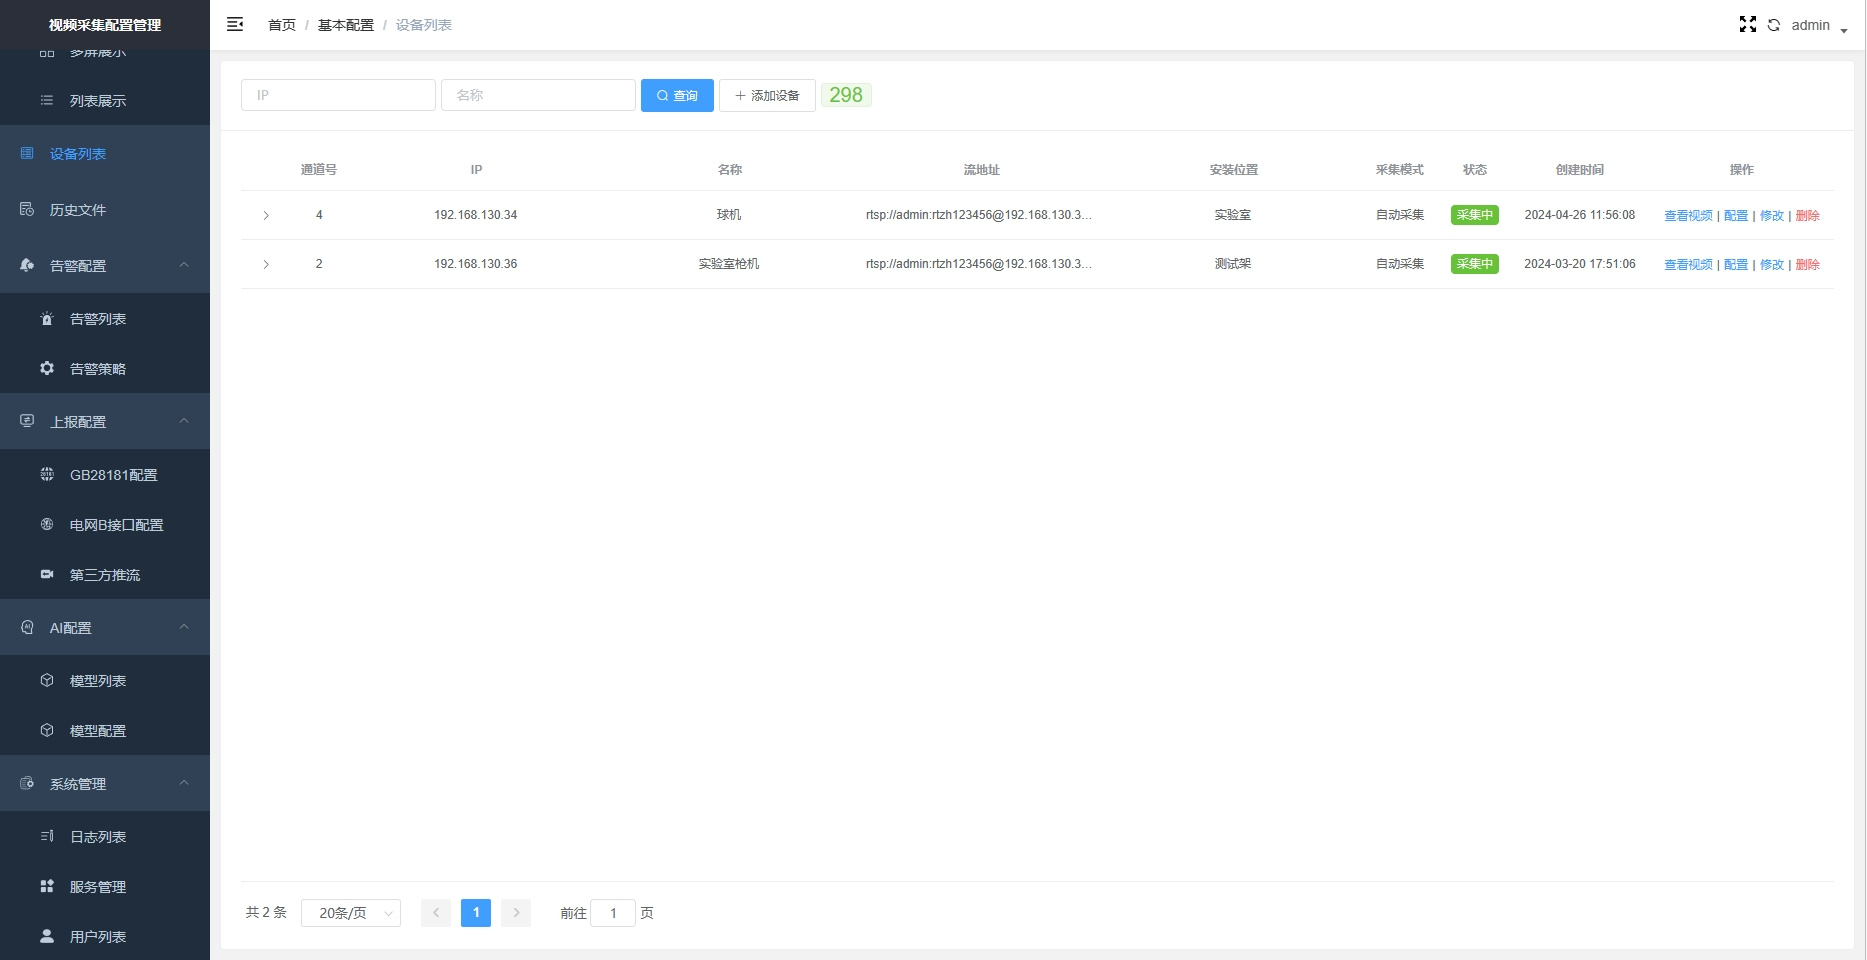Open 告警策略 gear icon item

tap(97, 369)
